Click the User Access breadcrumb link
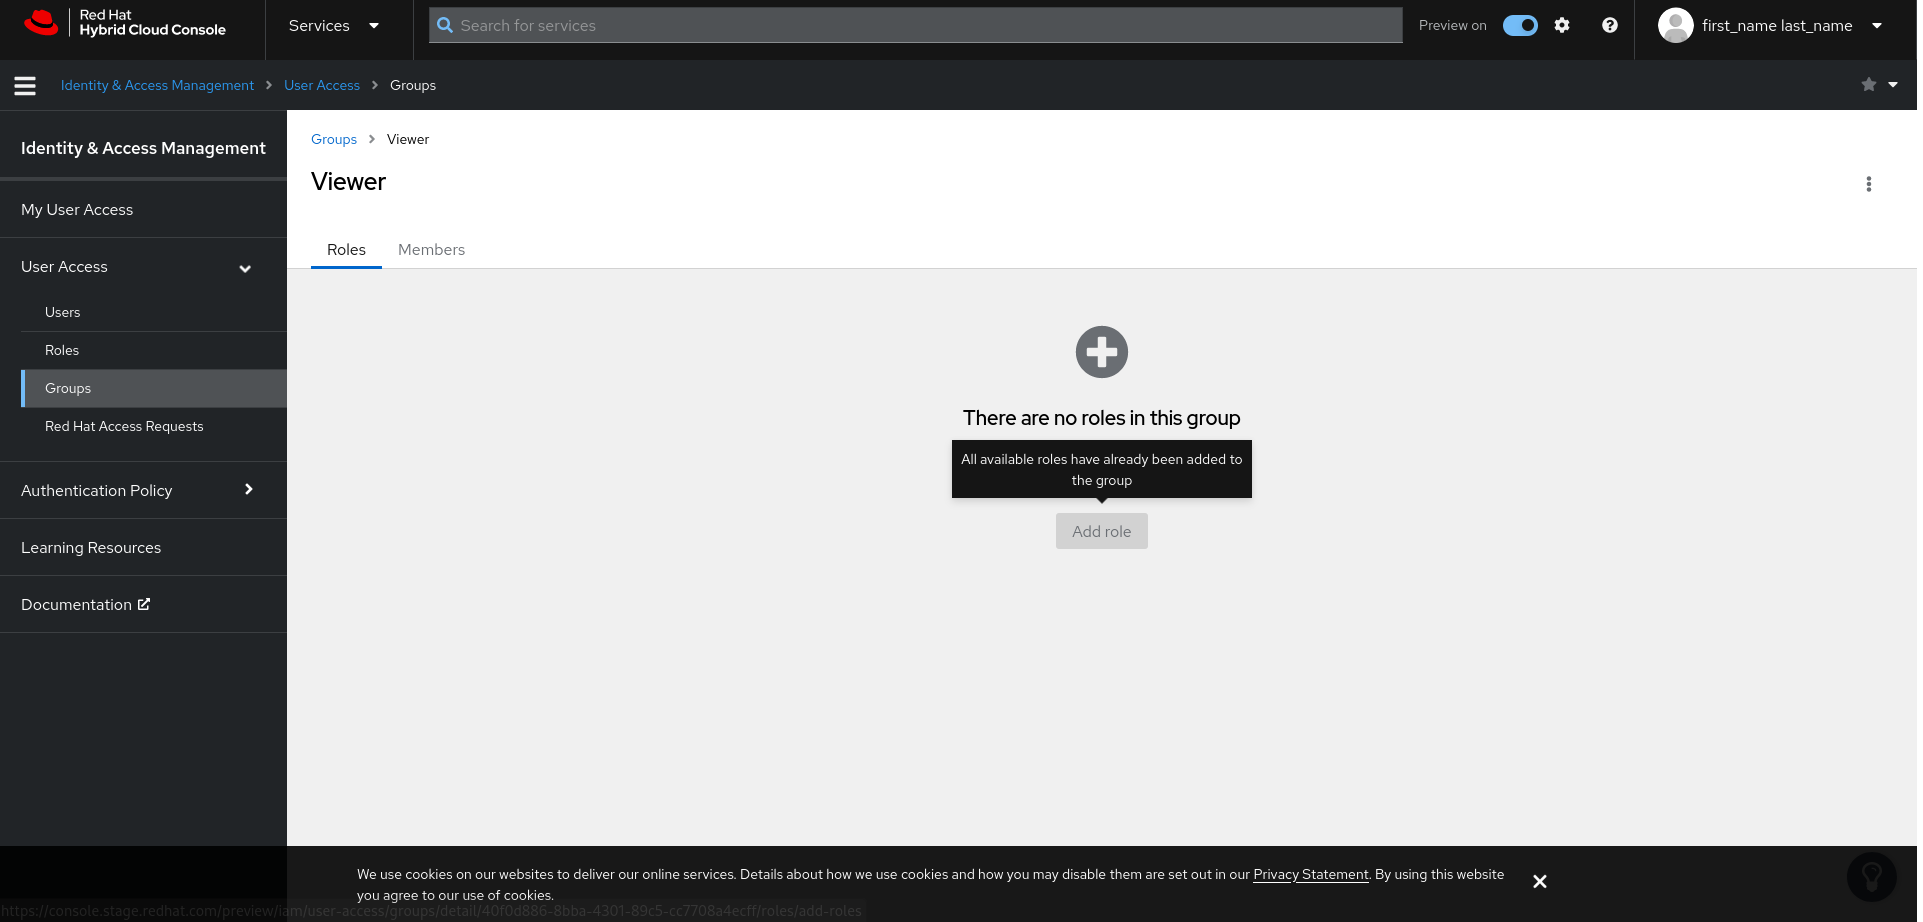Screen dimensions: 1923x922 pyautogui.click(x=322, y=85)
